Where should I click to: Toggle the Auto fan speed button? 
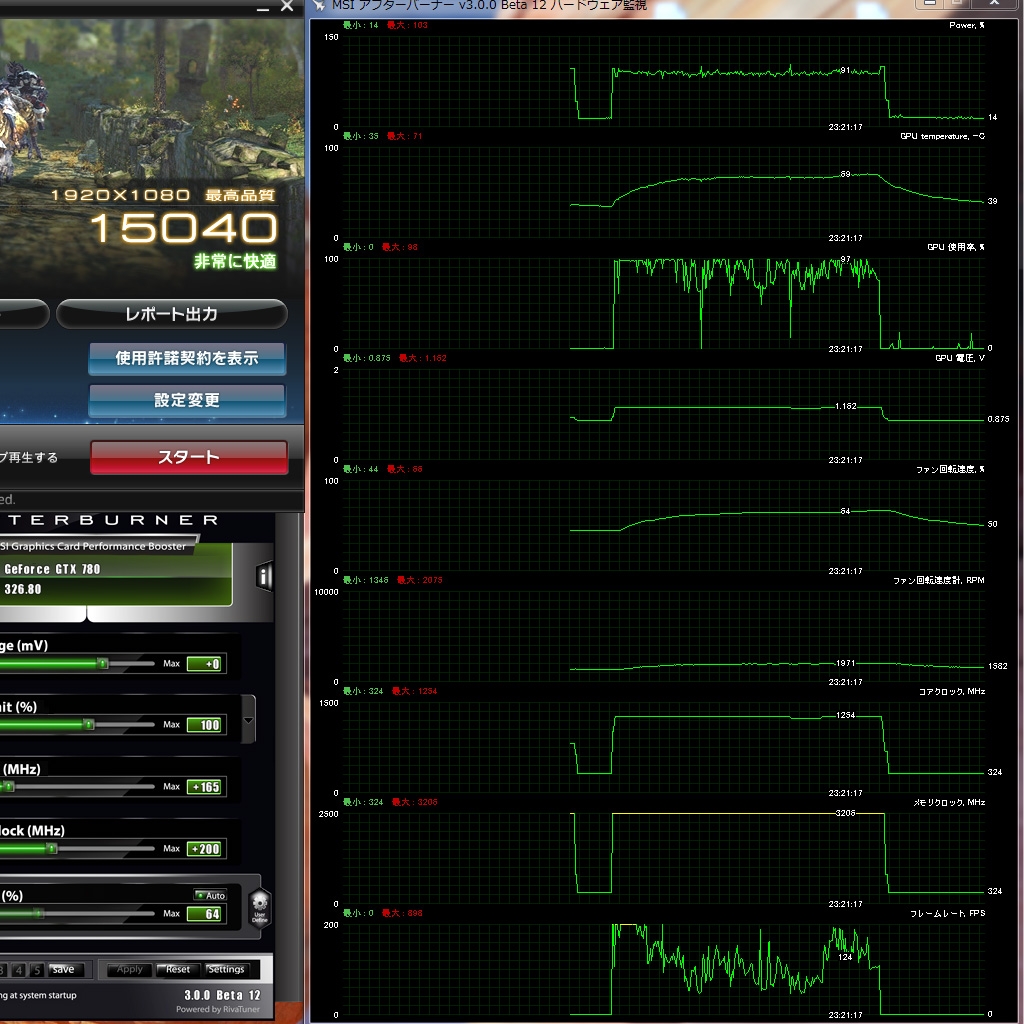click(210, 895)
